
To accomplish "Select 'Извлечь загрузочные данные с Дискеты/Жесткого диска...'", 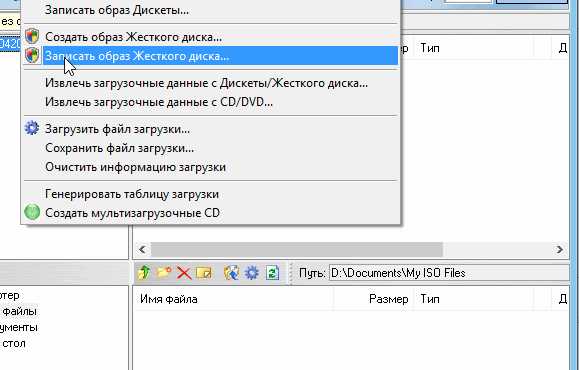I will tap(210, 83).
